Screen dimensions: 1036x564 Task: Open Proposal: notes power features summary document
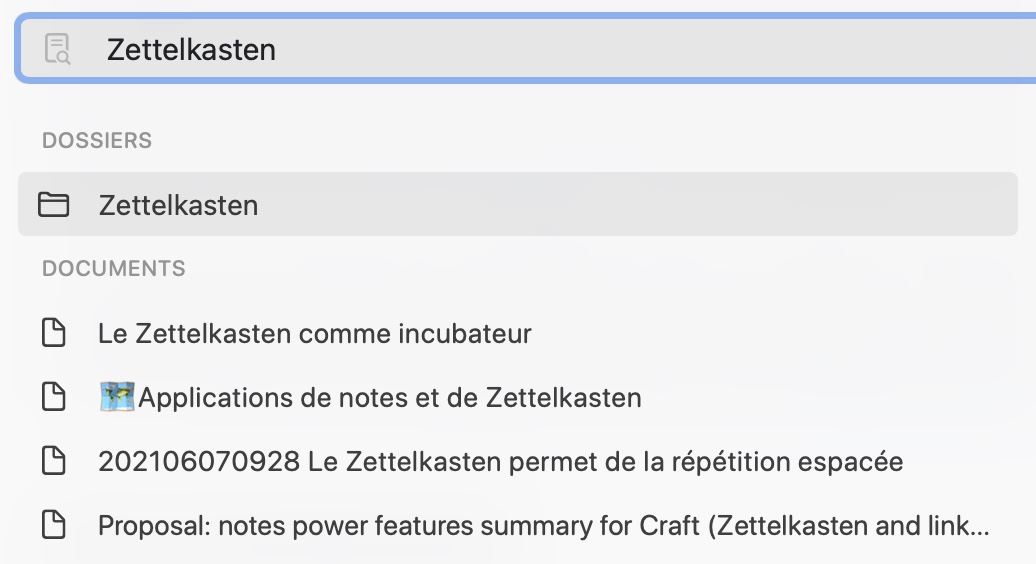(x=543, y=526)
